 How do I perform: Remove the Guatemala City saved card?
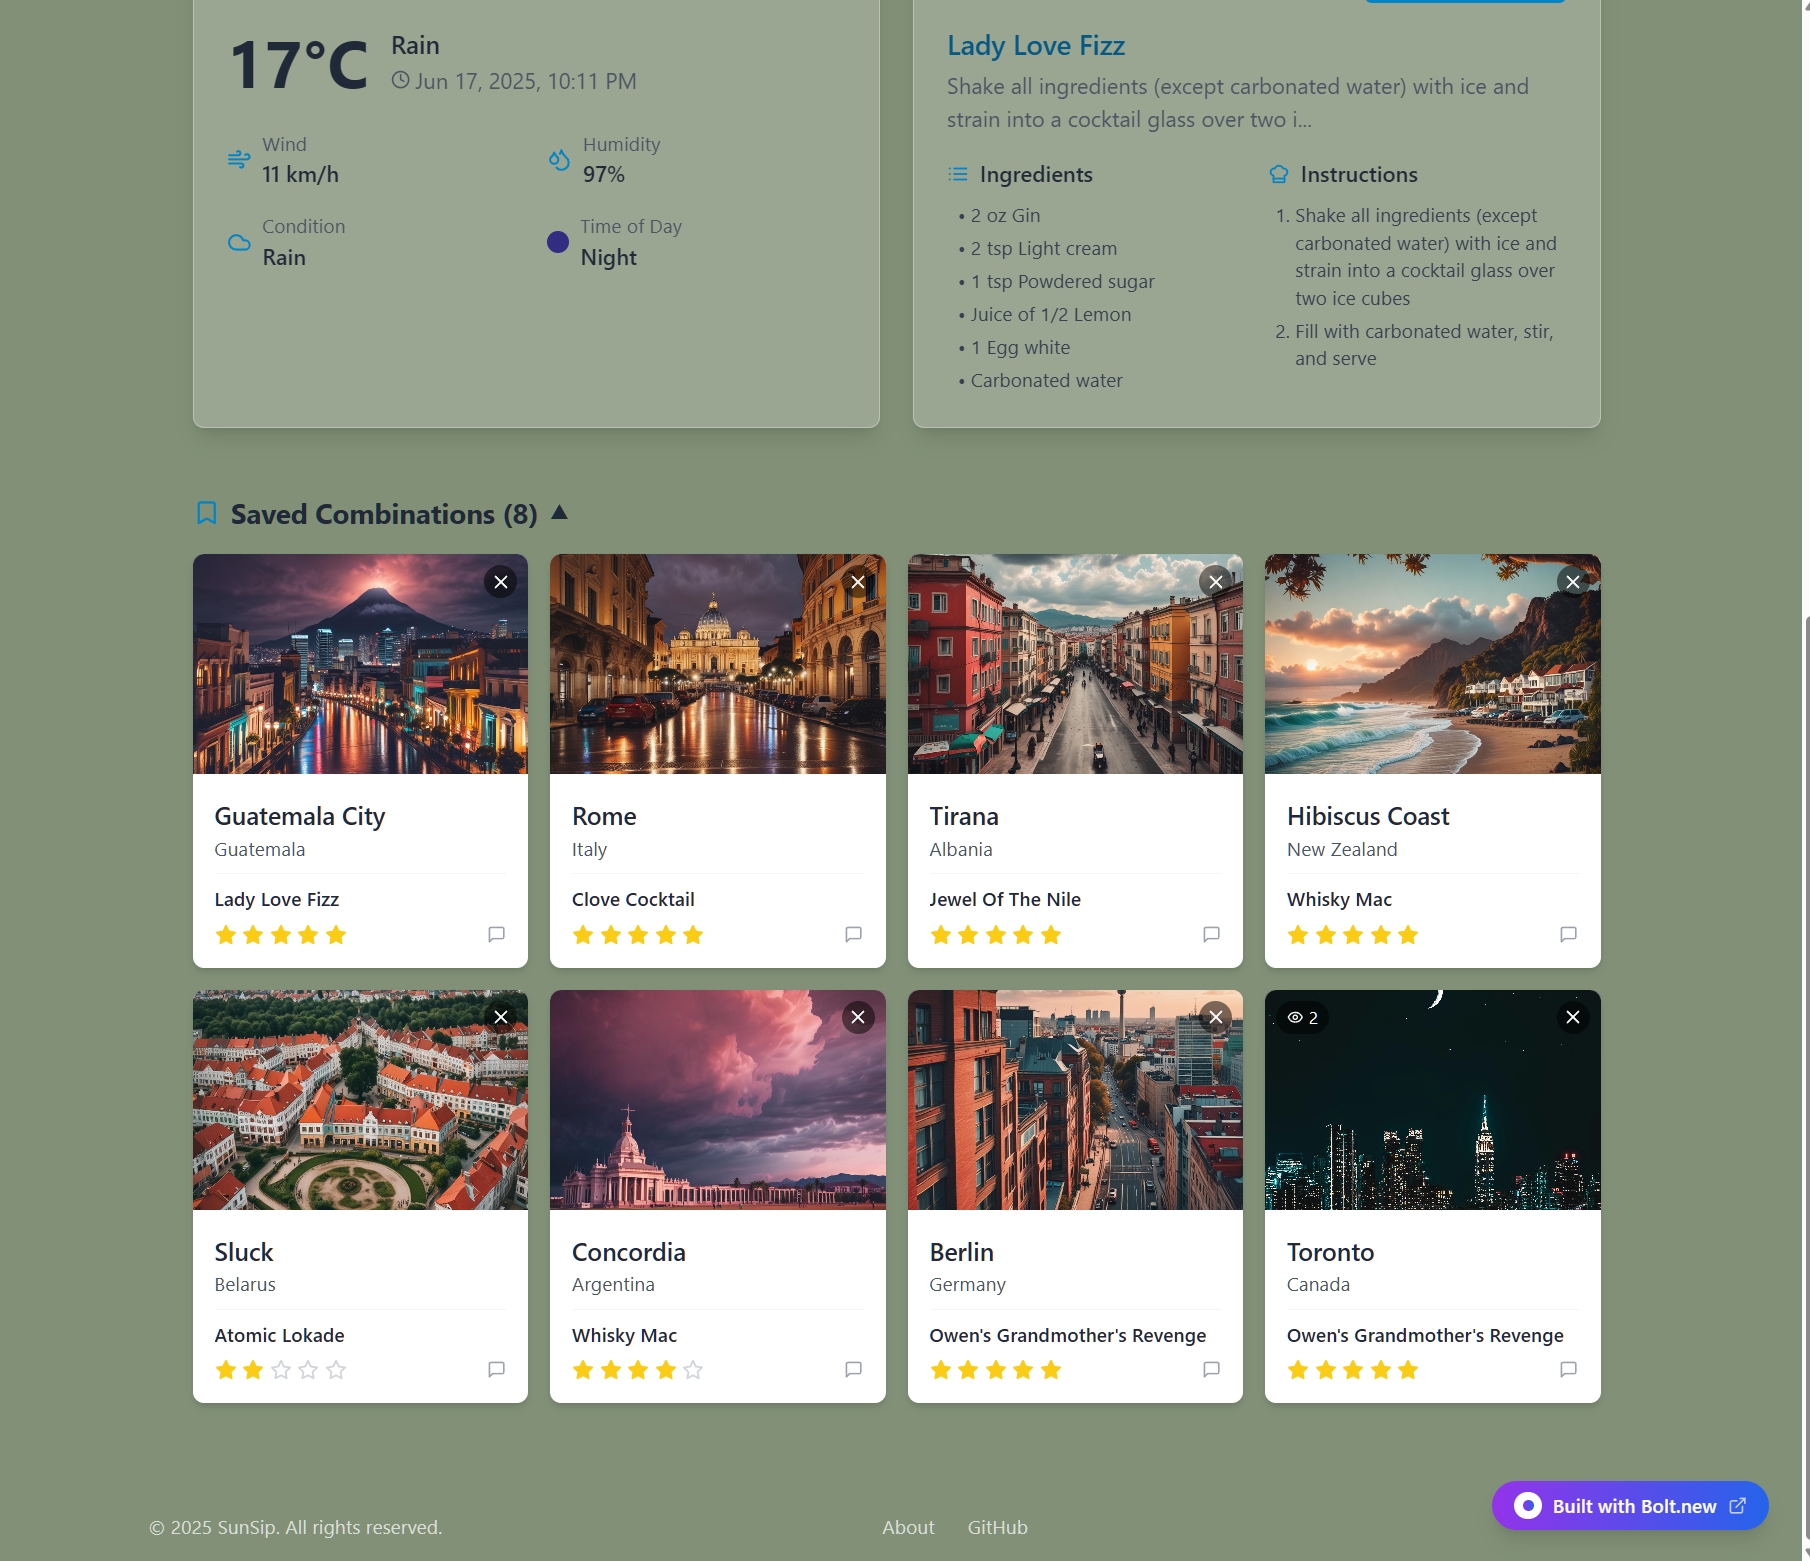click(501, 582)
